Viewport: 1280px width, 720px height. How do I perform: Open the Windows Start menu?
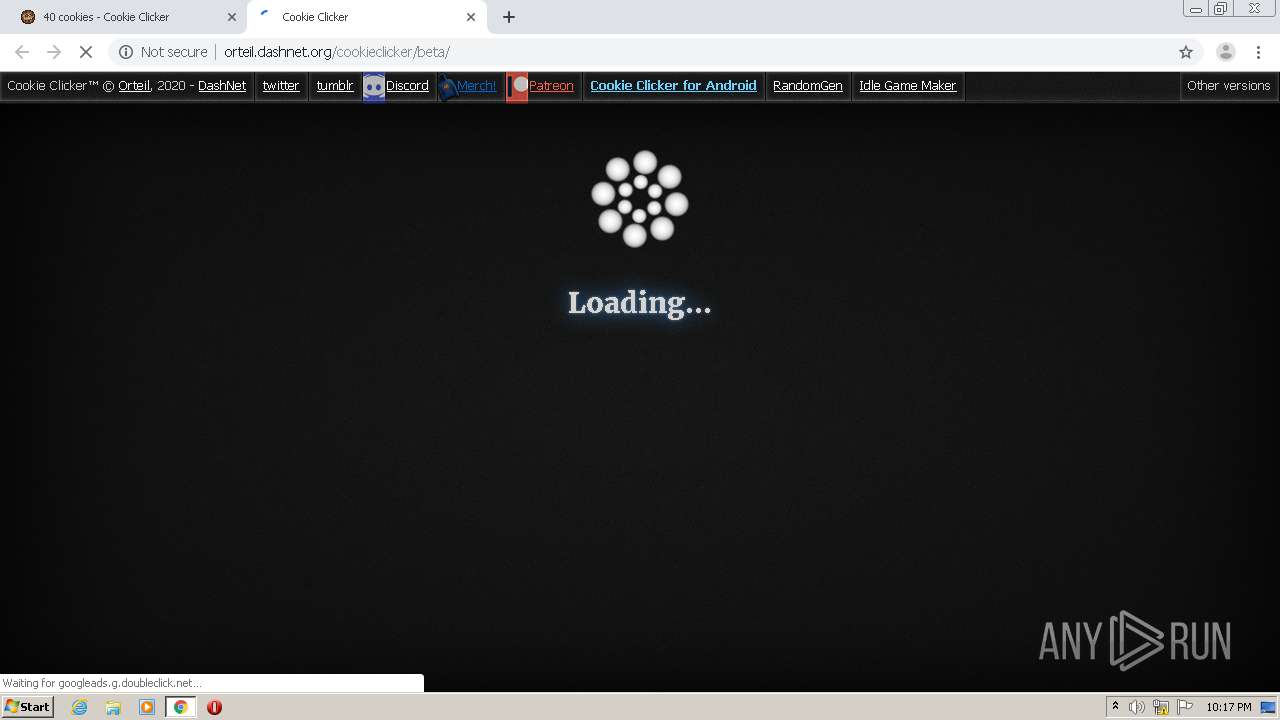tap(27, 707)
